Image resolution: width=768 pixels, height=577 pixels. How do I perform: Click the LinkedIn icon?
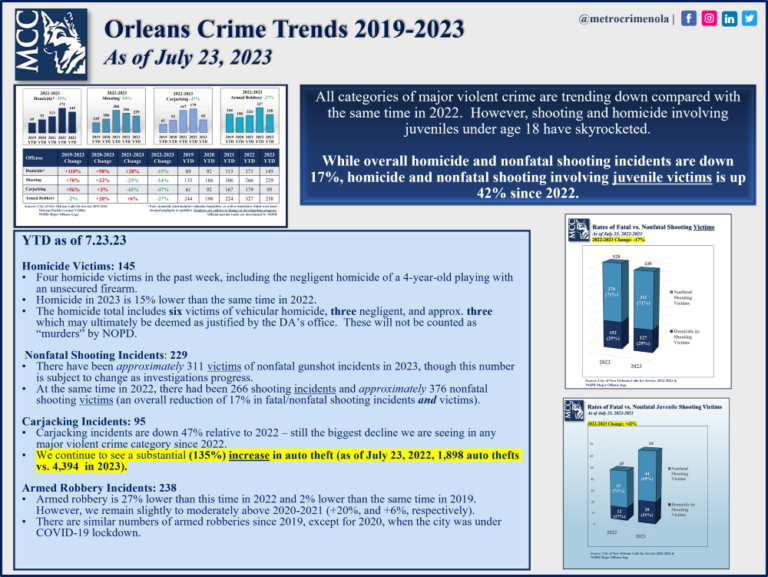[x=727, y=18]
